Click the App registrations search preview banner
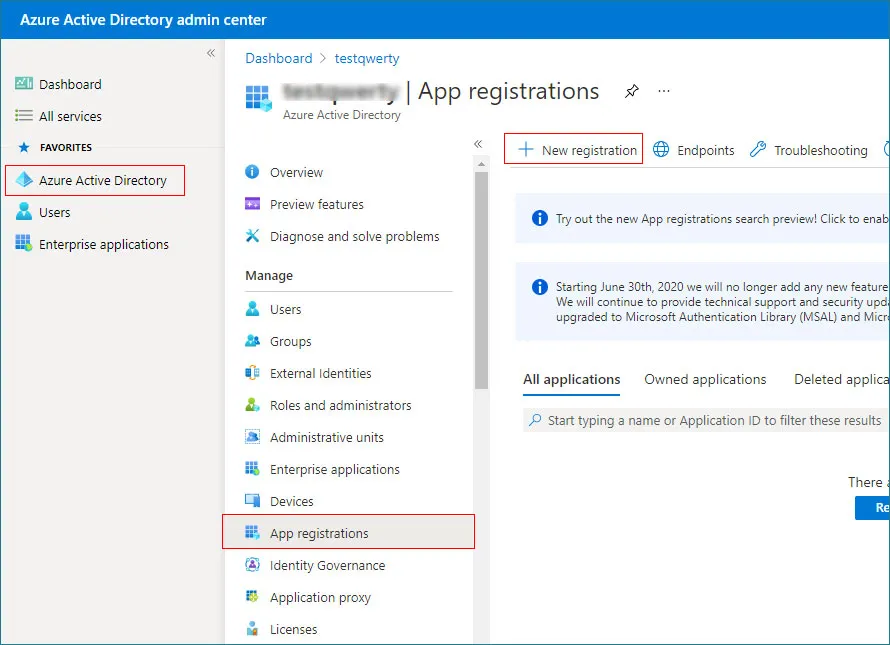 coord(702,219)
